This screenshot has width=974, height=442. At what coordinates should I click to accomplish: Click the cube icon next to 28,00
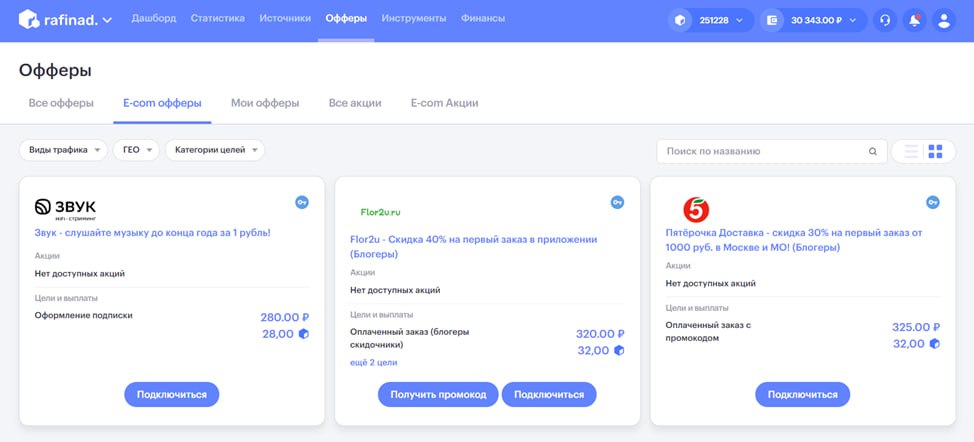(304, 334)
